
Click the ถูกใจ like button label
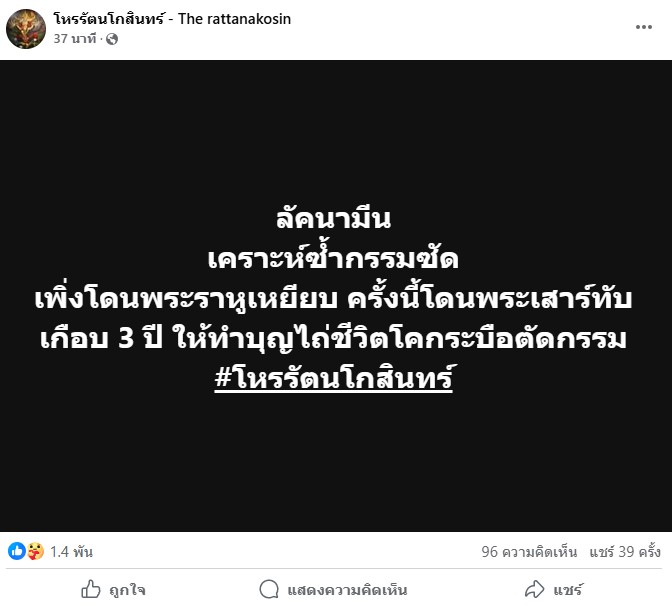127,590
